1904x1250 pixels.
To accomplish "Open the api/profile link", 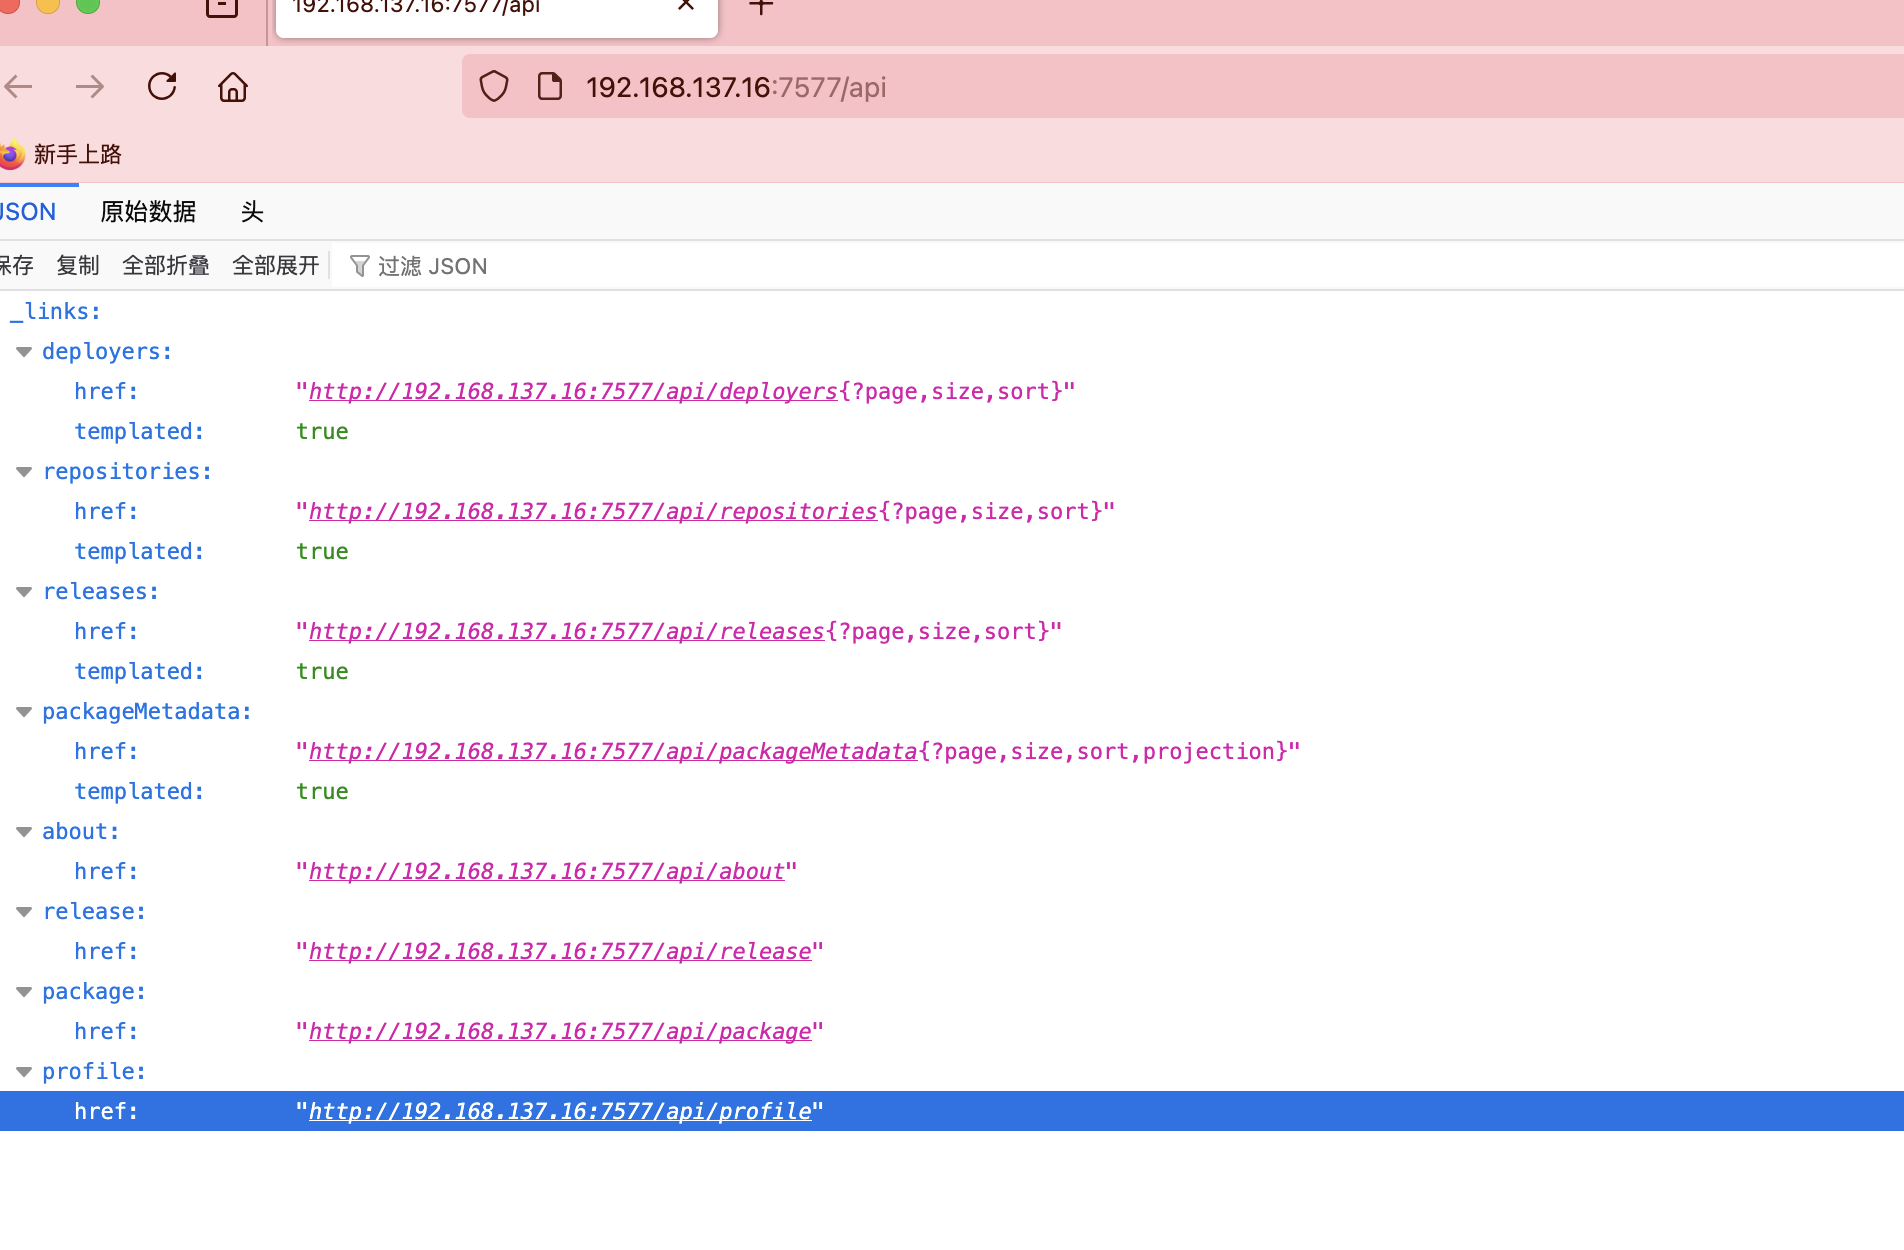I will (x=560, y=1112).
